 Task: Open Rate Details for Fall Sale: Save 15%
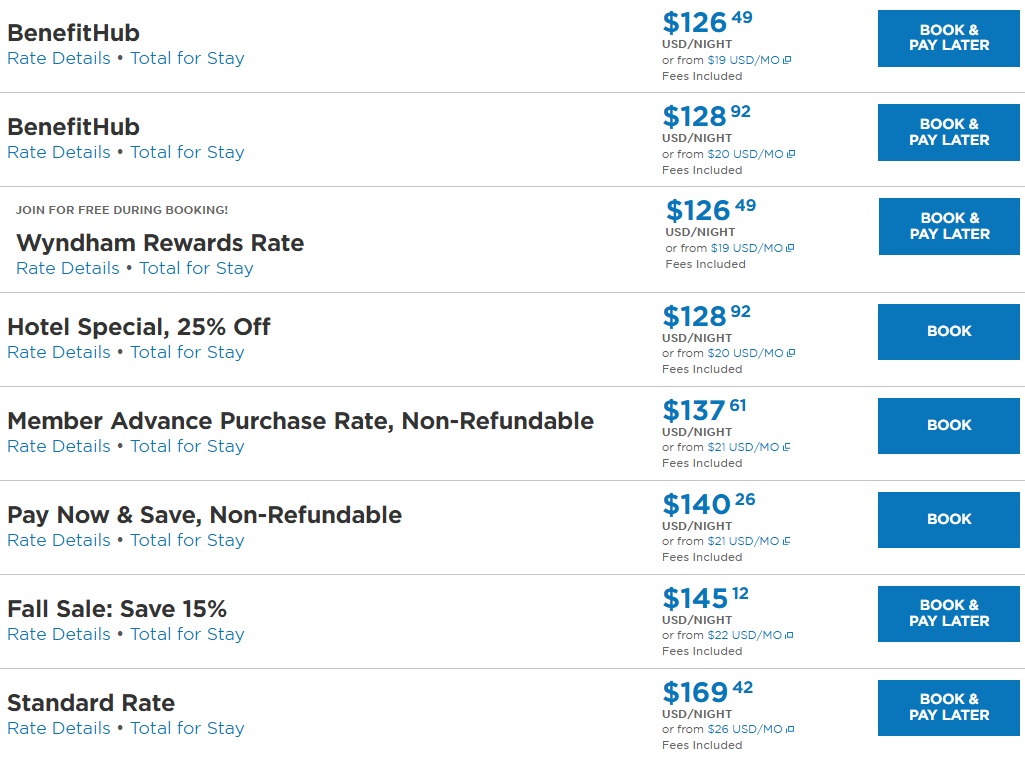click(x=59, y=634)
